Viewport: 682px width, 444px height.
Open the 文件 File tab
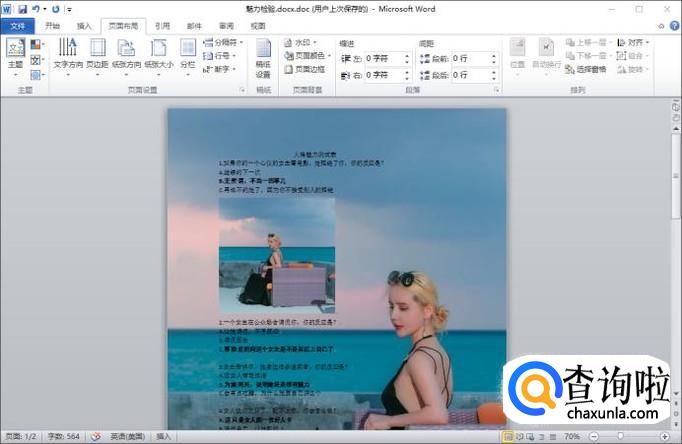(17, 26)
